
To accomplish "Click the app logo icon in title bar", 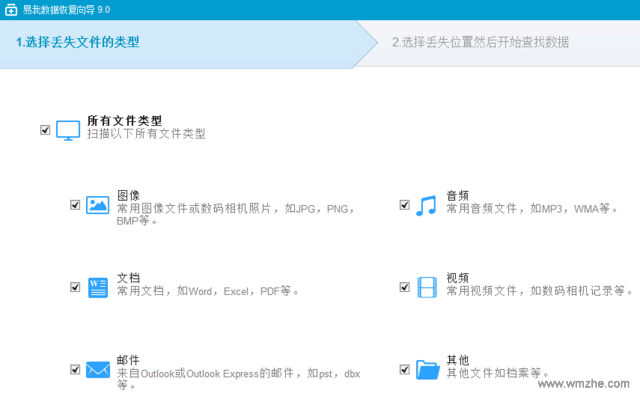I will 11,9.
